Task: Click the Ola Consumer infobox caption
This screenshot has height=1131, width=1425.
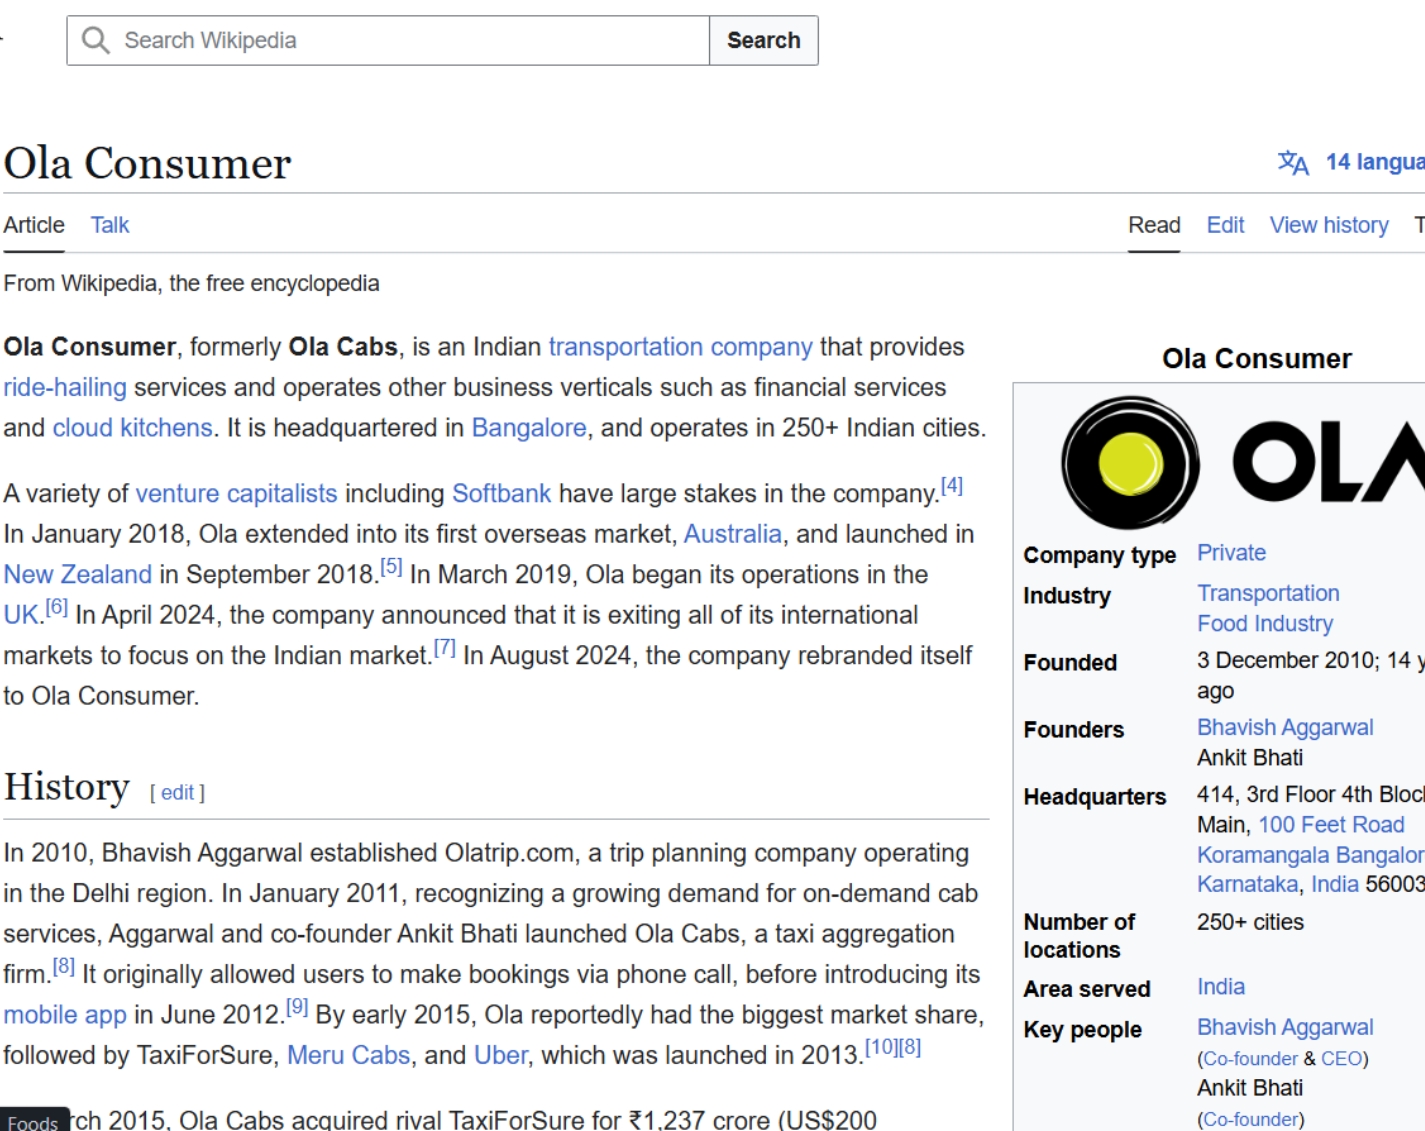Action: pyautogui.click(x=1257, y=359)
